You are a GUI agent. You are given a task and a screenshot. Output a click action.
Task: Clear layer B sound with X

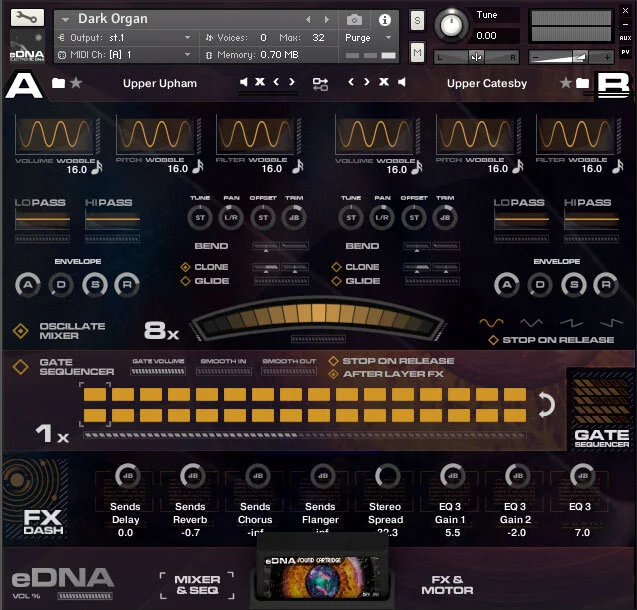(384, 82)
